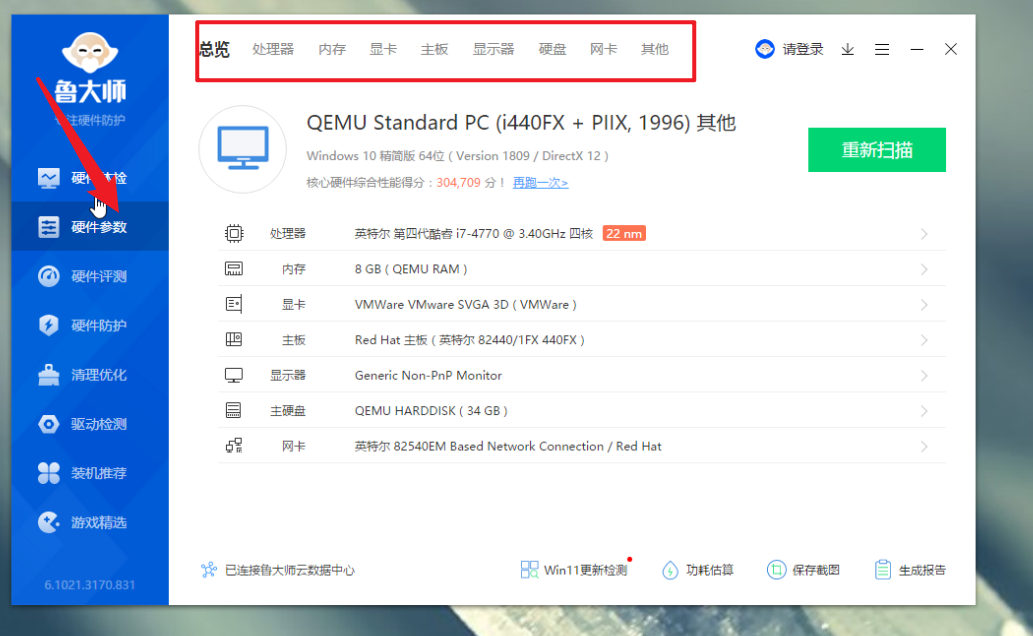Click the download arrow icon in the title bar
1033x636 pixels.
point(848,49)
